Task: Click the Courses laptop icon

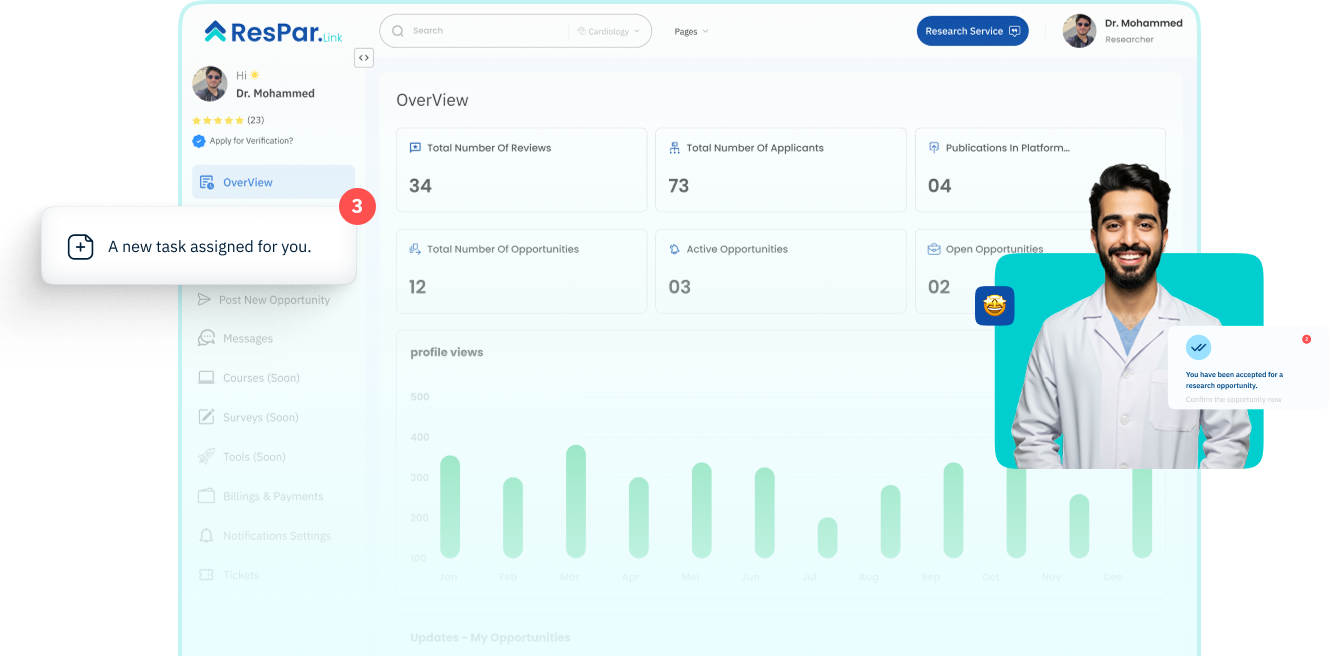Action: [206, 378]
